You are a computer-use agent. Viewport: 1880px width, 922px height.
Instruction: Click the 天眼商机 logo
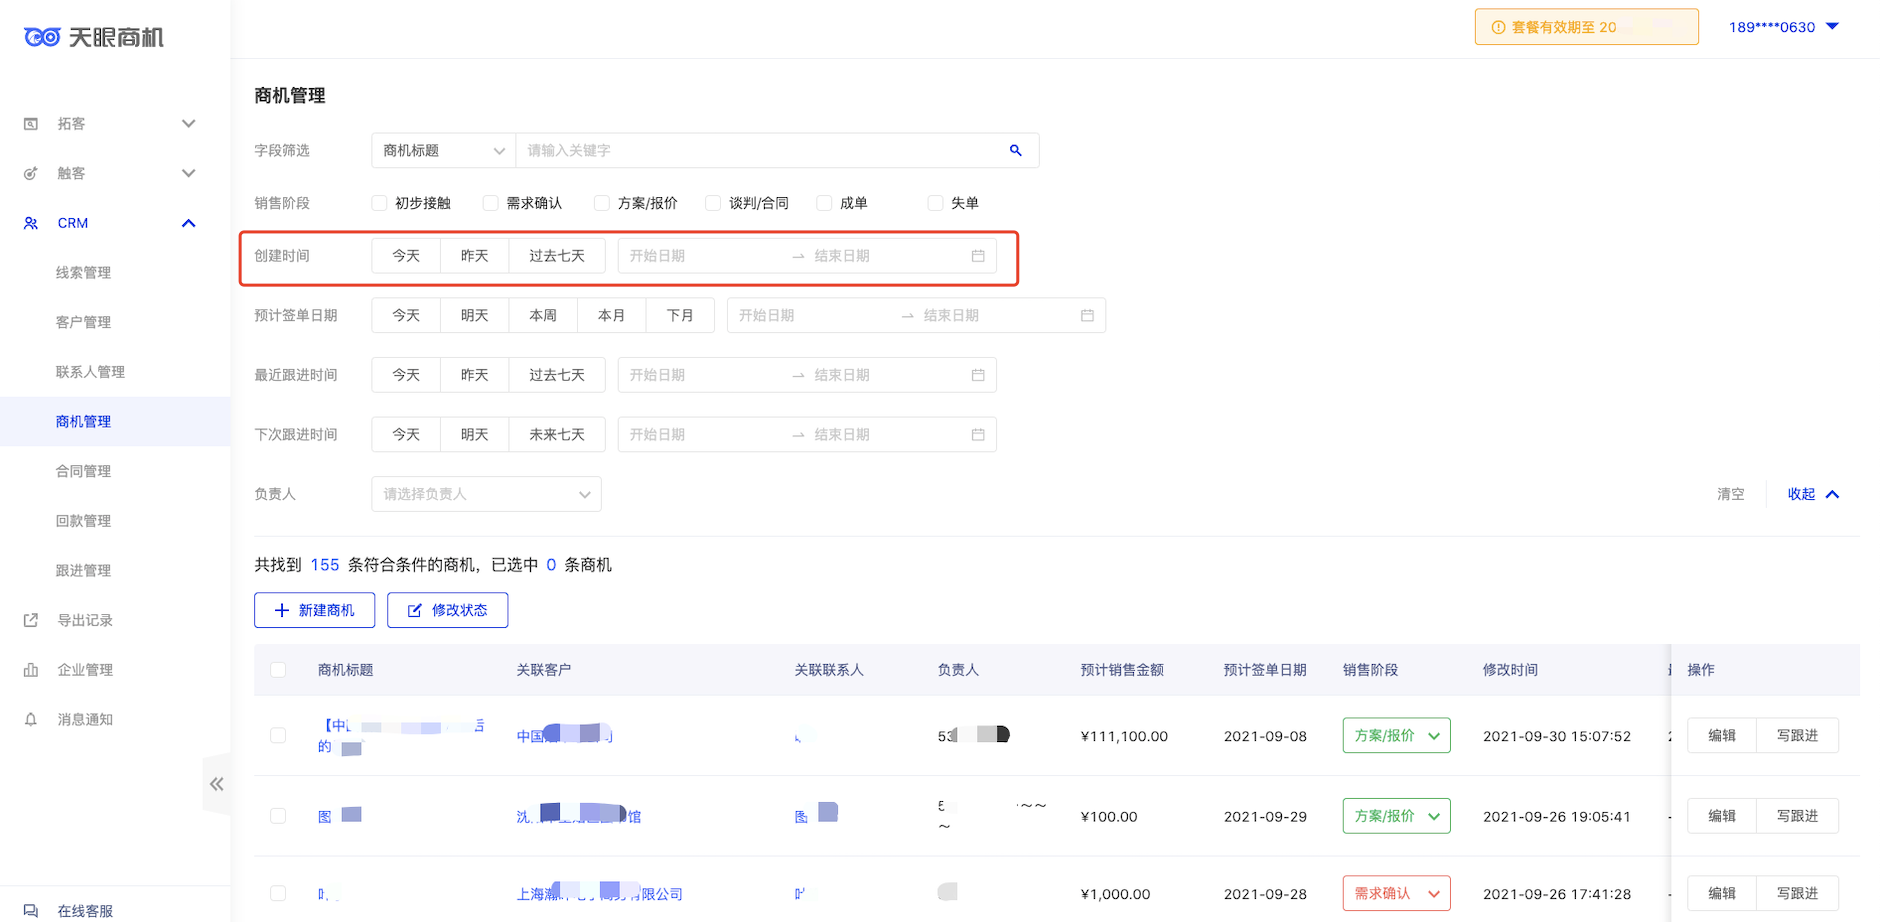click(x=94, y=37)
